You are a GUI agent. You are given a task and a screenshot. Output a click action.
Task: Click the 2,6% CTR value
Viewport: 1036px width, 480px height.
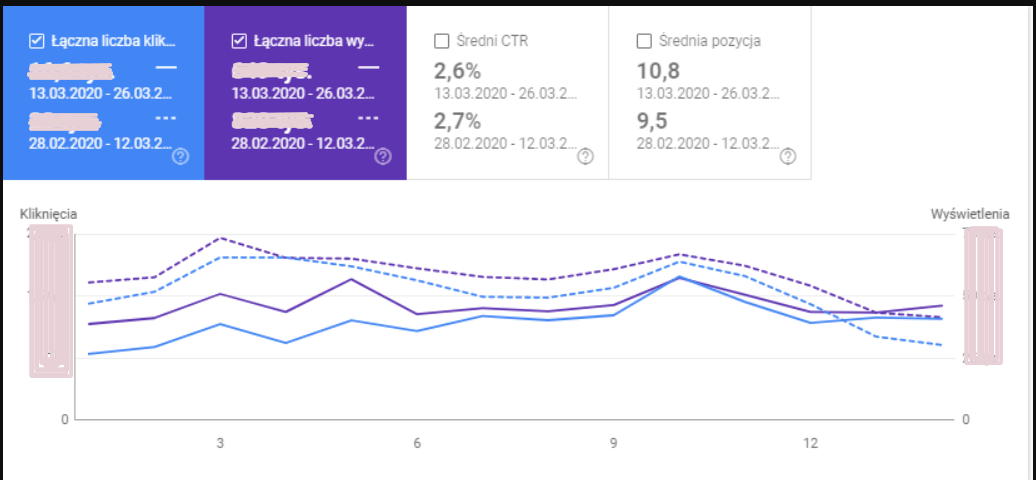[x=457, y=71]
